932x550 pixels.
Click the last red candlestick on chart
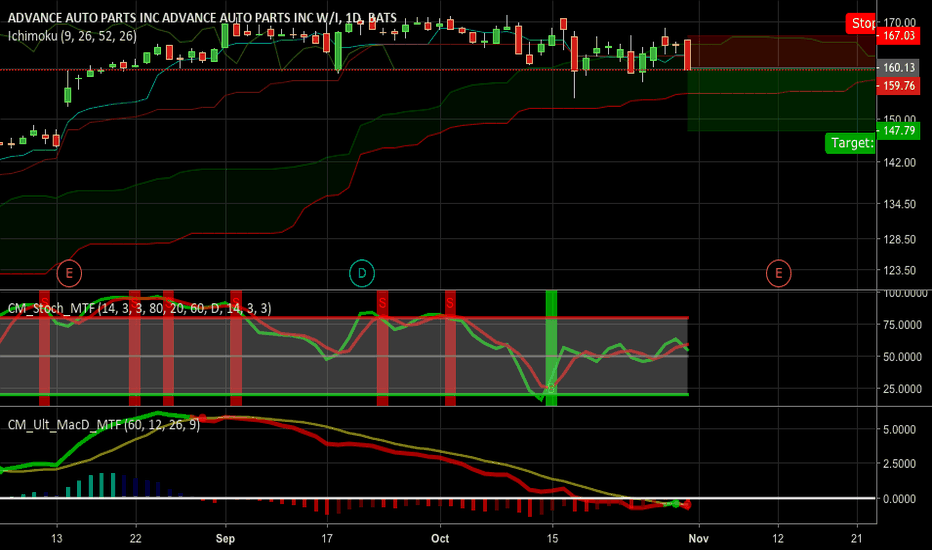tap(688, 55)
